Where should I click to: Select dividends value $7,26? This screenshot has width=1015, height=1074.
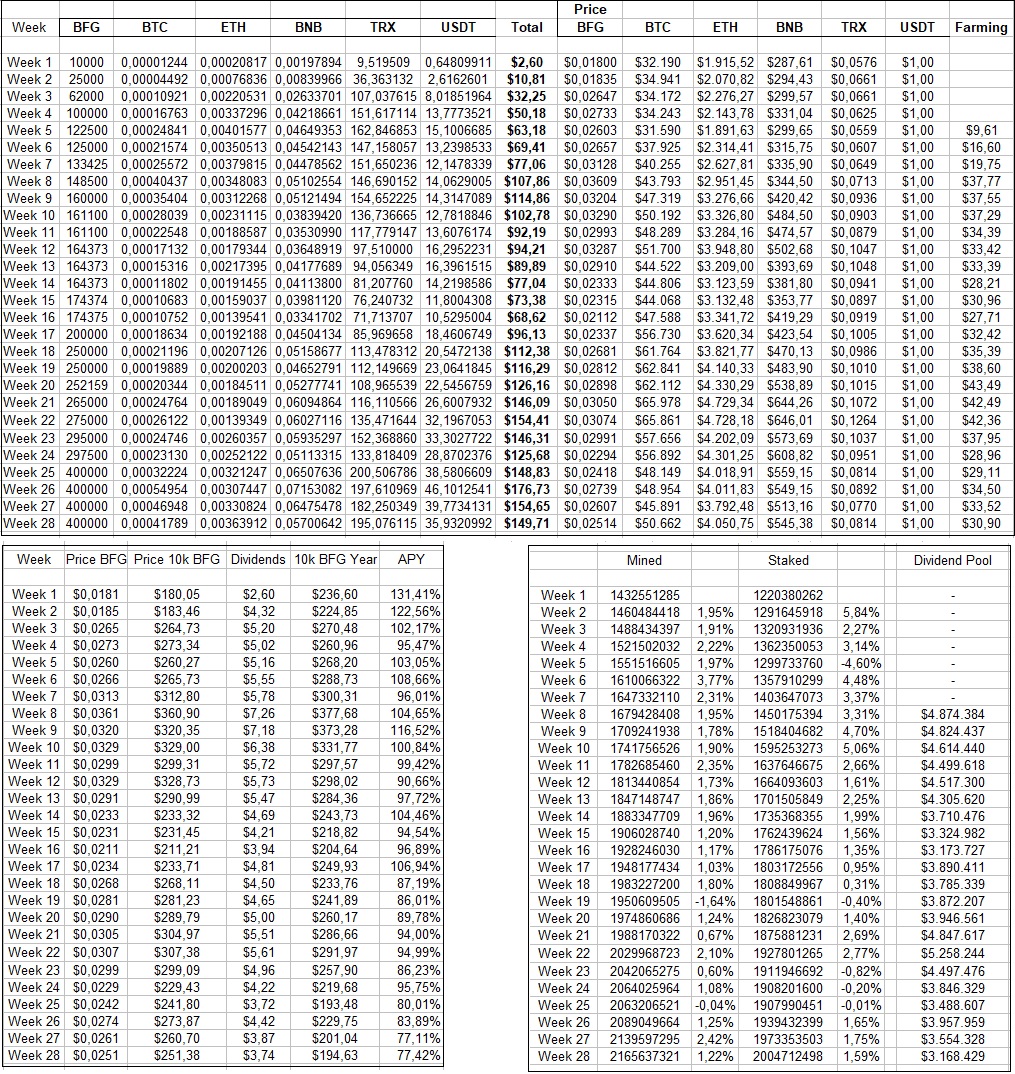[258, 713]
